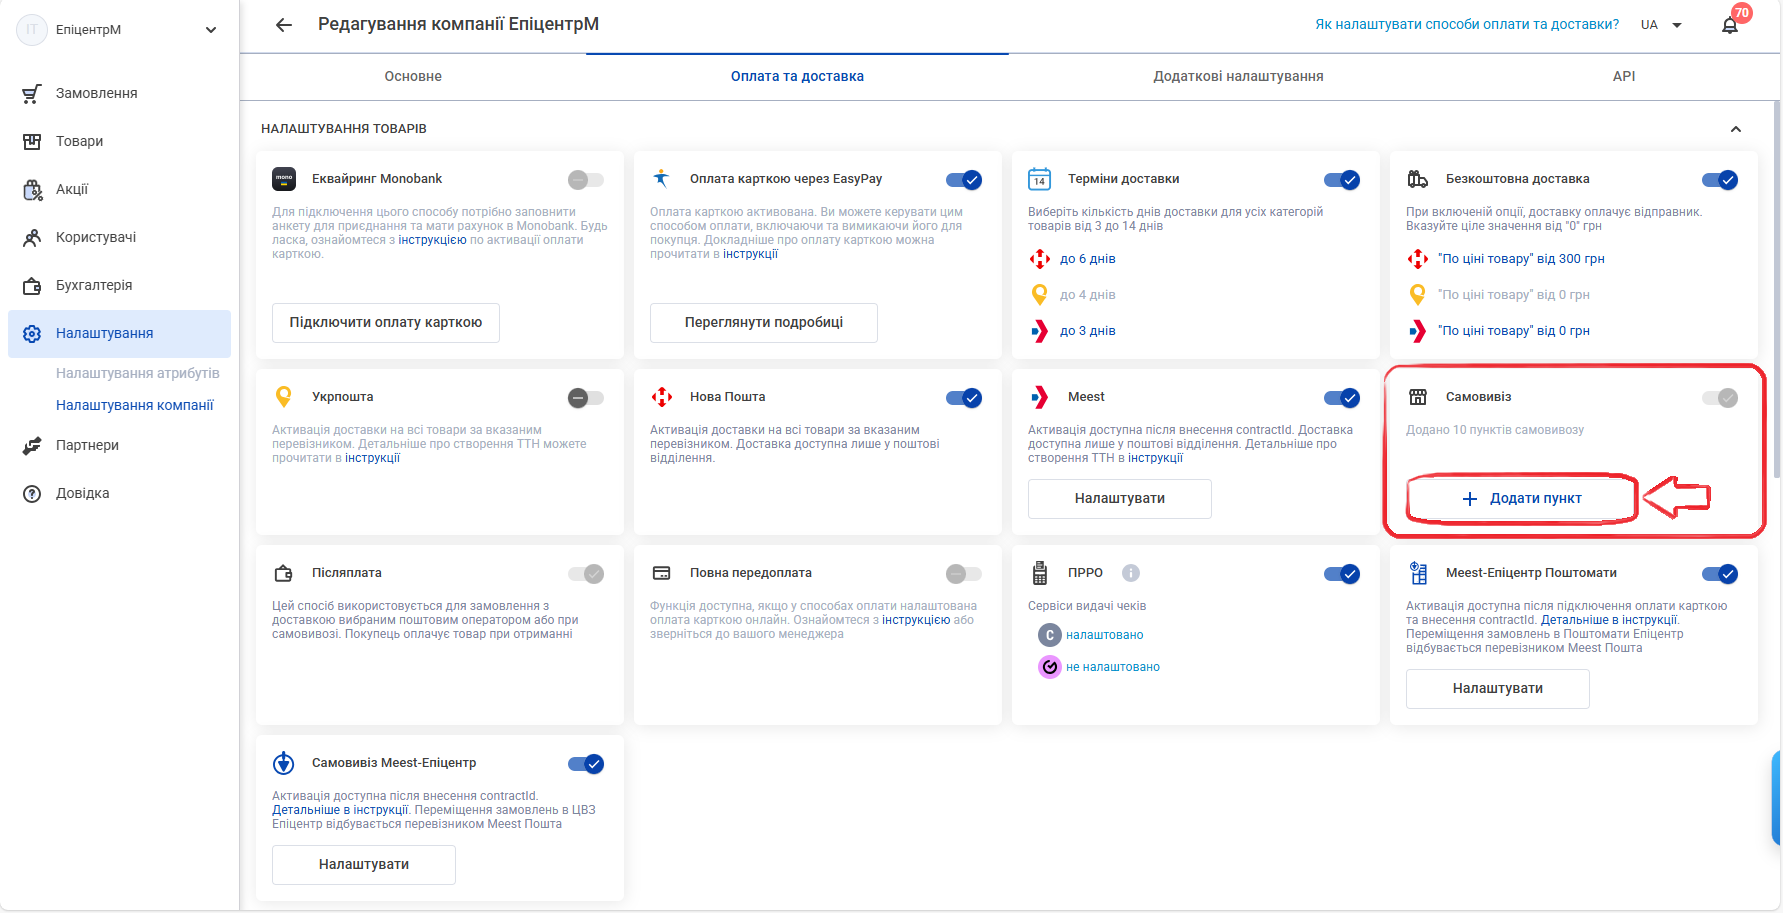
Task: Open Налаштування компанії submenu item
Action: (135, 405)
